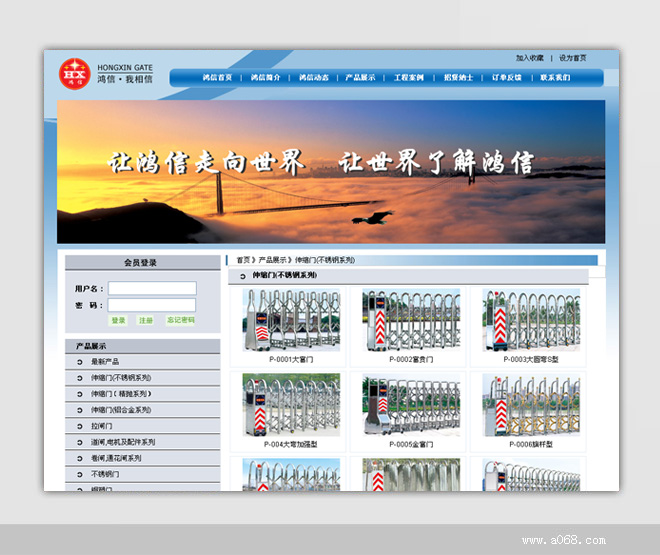
Task: Open P-0001大富门 product thumbnail
Action: [291, 320]
